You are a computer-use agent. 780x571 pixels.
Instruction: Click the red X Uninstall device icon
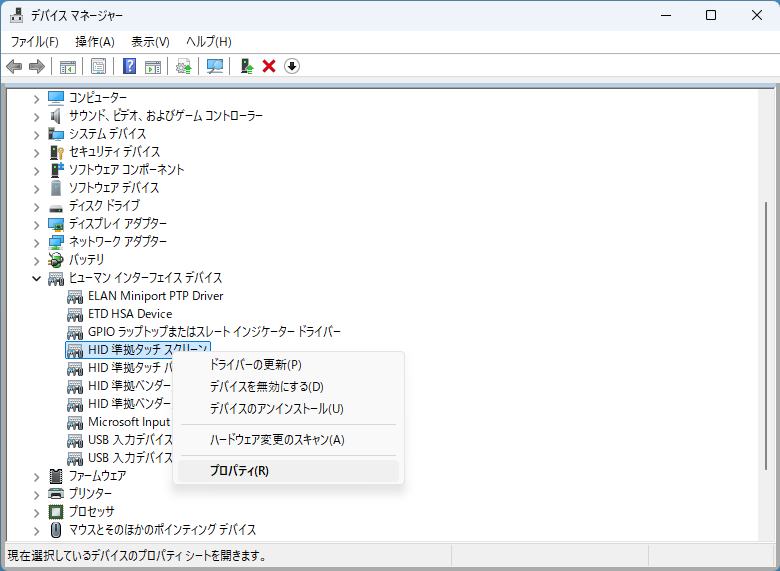coord(269,66)
